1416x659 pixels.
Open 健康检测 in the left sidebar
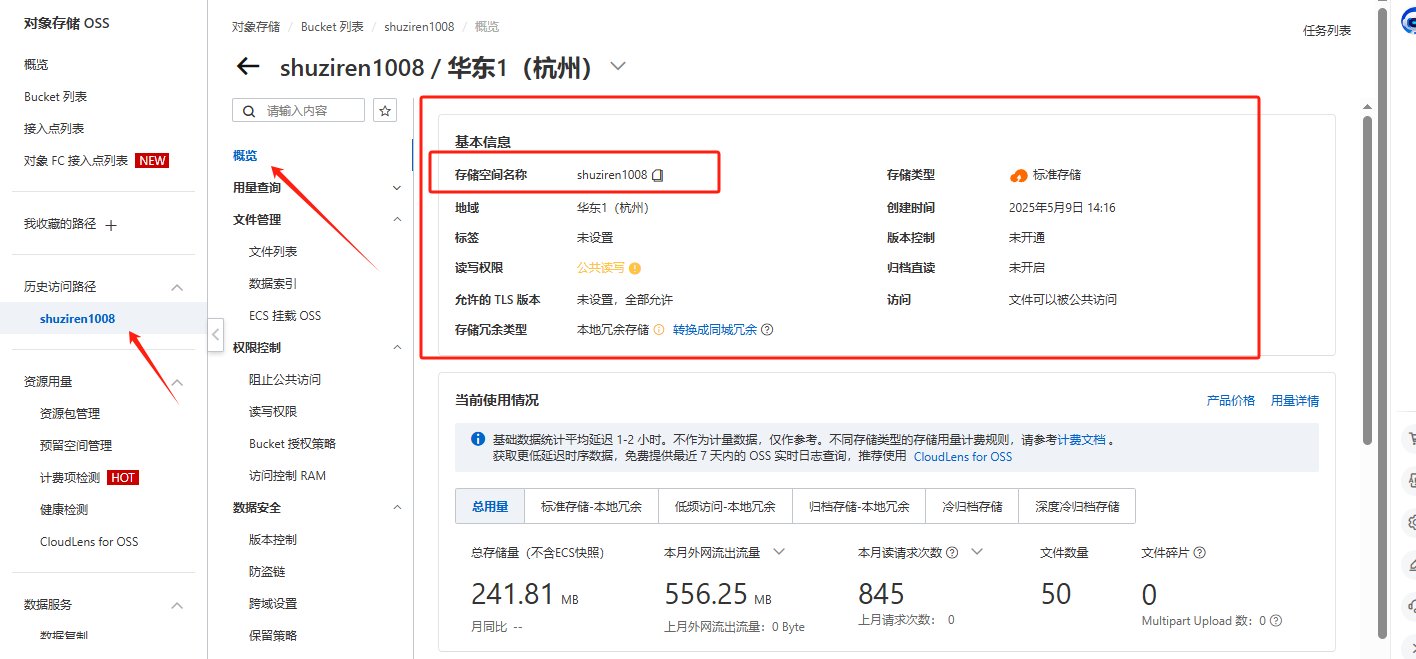pos(64,510)
